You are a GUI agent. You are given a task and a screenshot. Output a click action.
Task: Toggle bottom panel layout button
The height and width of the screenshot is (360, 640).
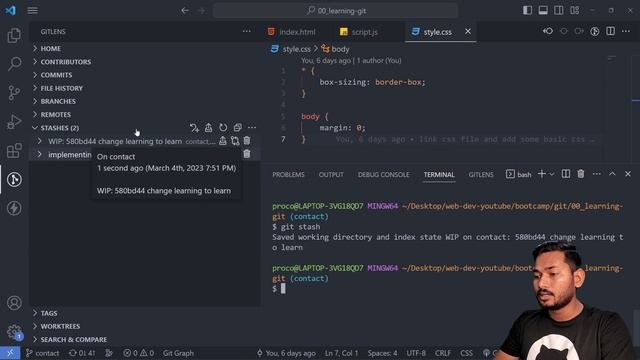click(543, 11)
